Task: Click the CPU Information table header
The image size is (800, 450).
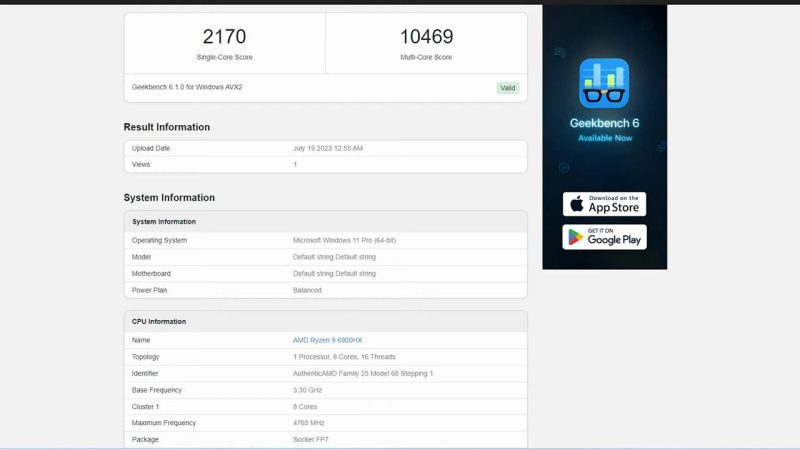Action: (159, 321)
